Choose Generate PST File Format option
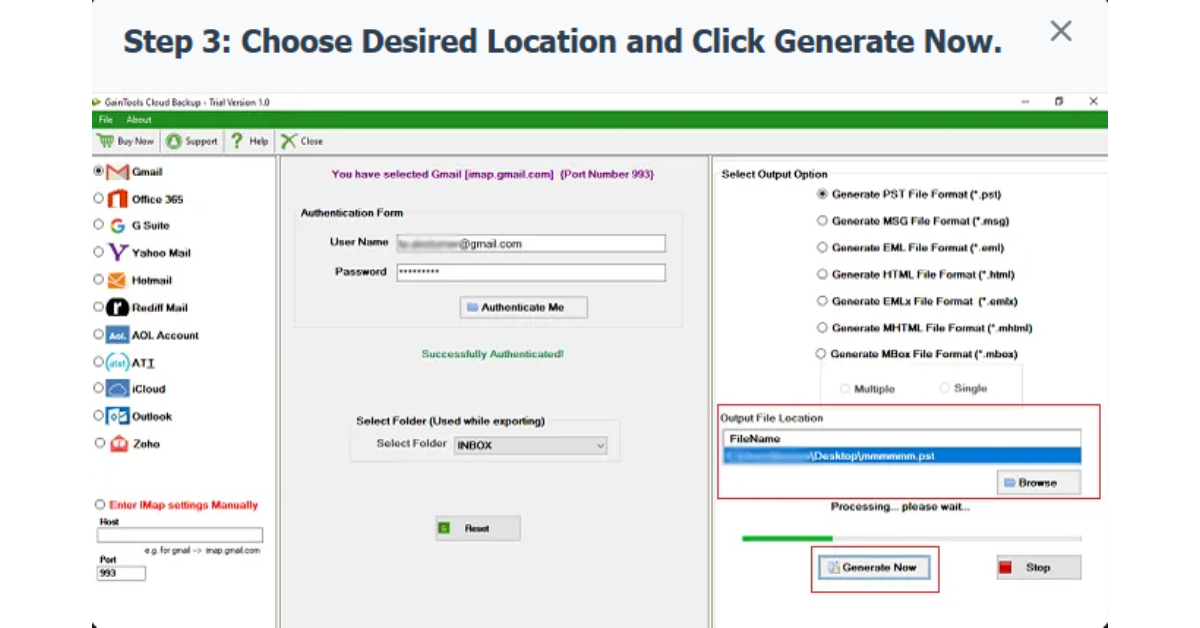This screenshot has width=1200, height=628. coord(822,194)
